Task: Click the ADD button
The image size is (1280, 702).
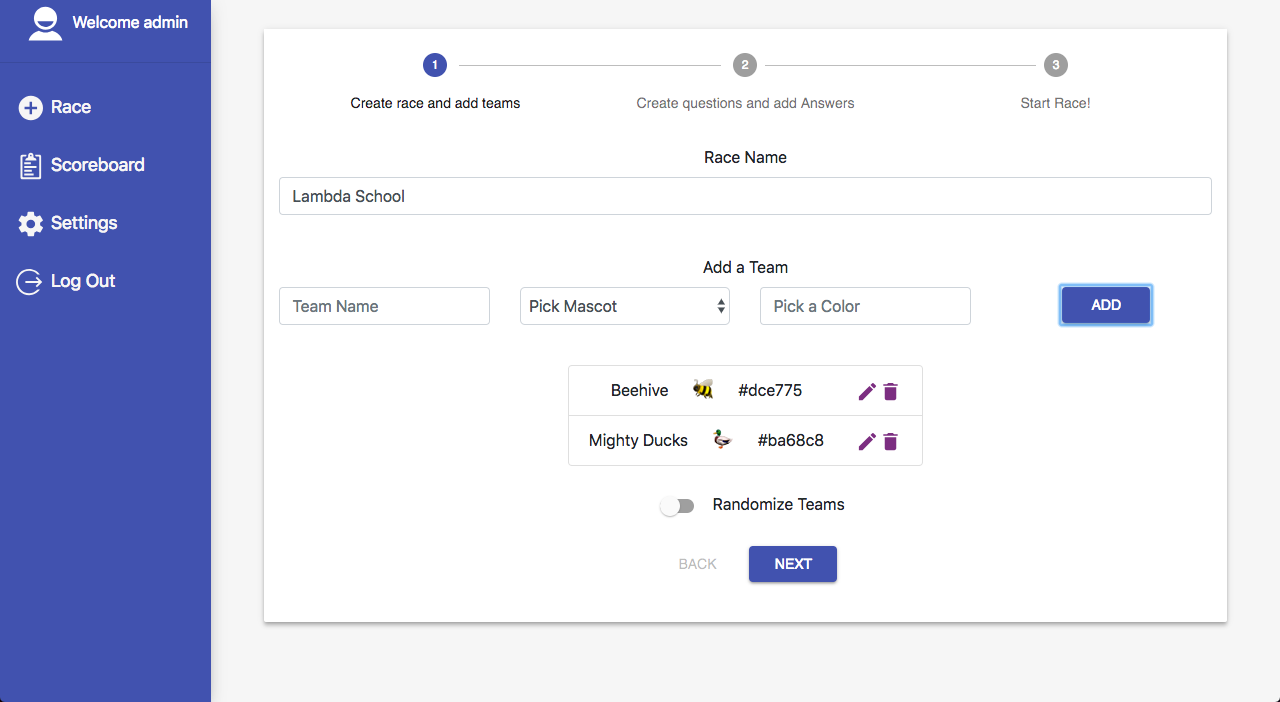Action: click(1106, 305)
